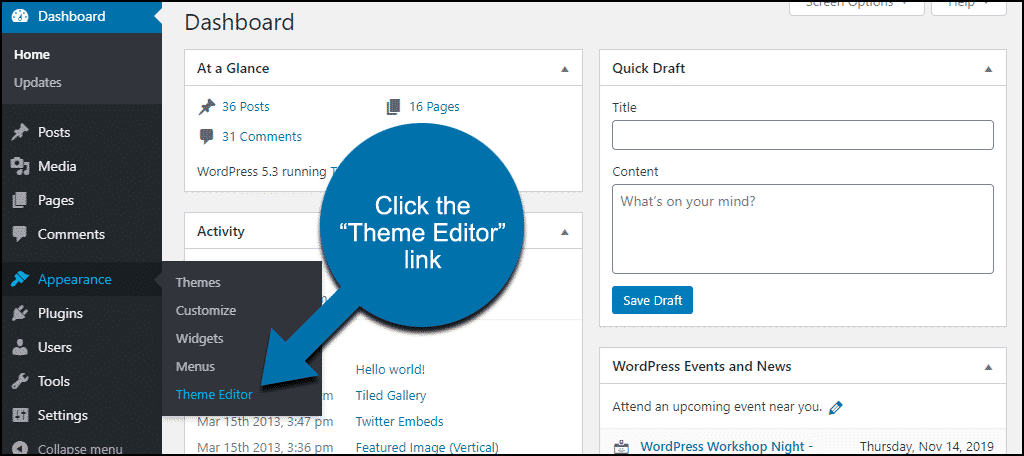Screen dimensions: 1024x456
Task: Click the pin icon beside 36 Posts
Action: pyautogui.click(x=206, y=106)
